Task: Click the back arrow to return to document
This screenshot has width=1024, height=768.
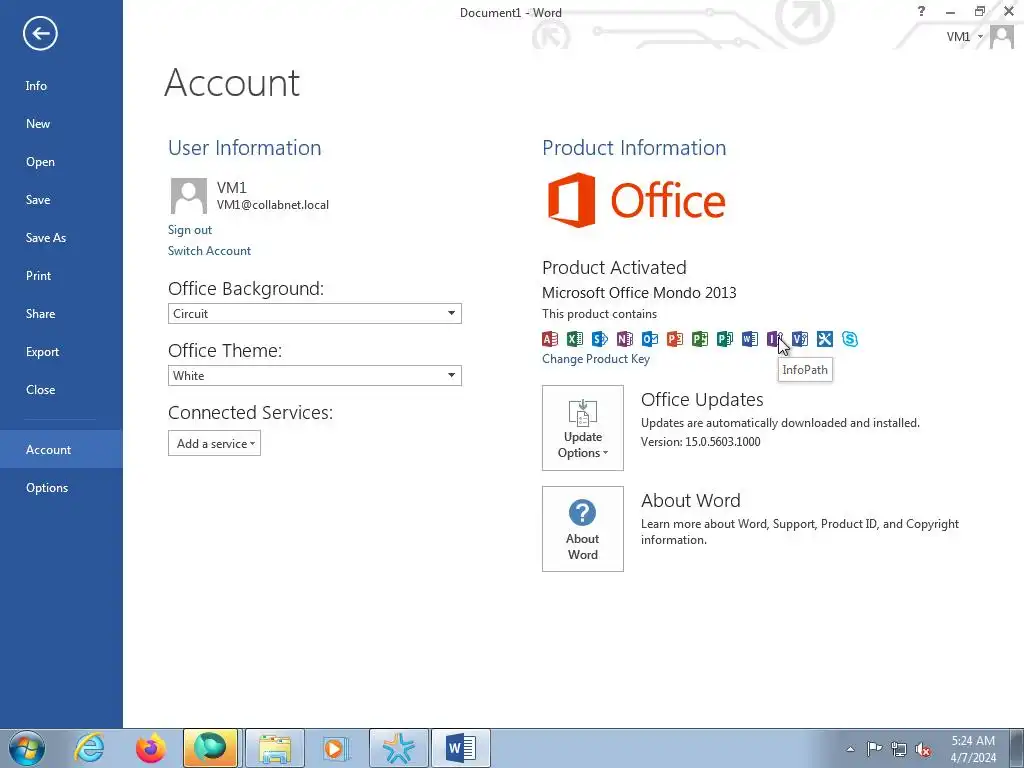Action: pos(40,33)
